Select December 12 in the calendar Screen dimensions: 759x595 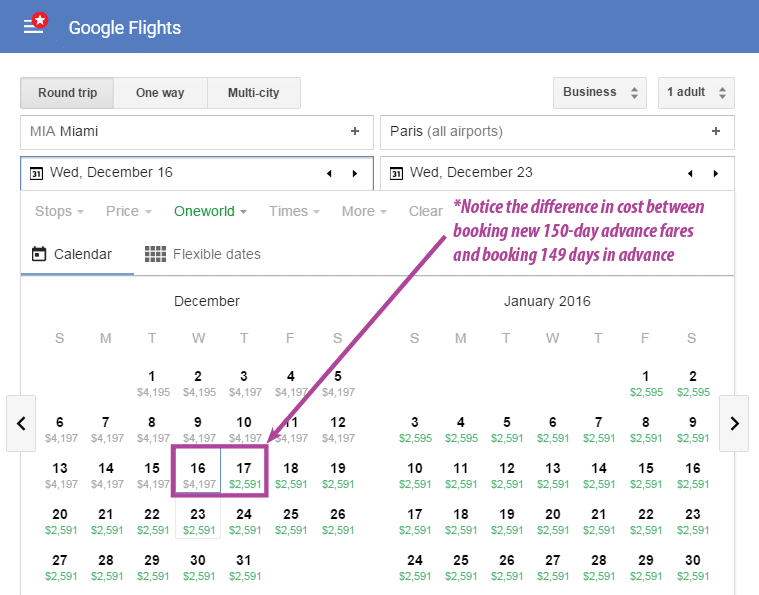point(338,429)
